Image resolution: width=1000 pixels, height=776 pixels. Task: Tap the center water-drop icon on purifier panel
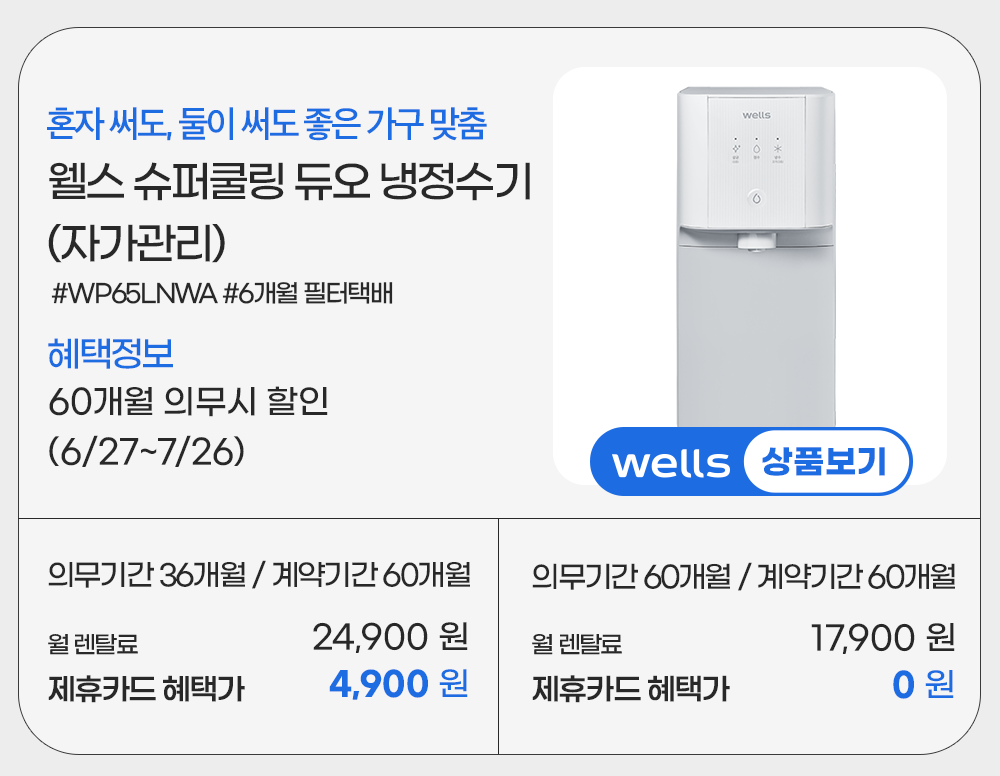(756, 148)
